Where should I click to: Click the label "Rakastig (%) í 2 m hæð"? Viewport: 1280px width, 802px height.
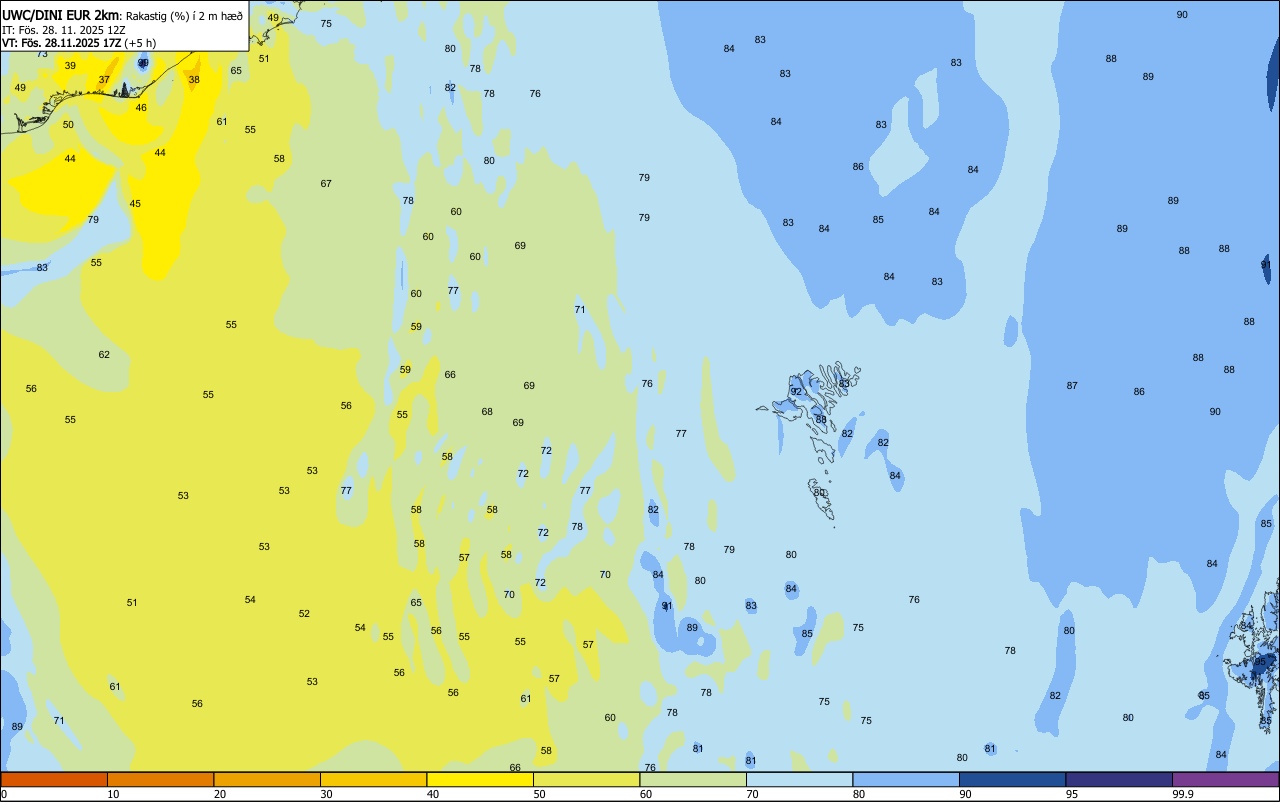coord(184,16)
